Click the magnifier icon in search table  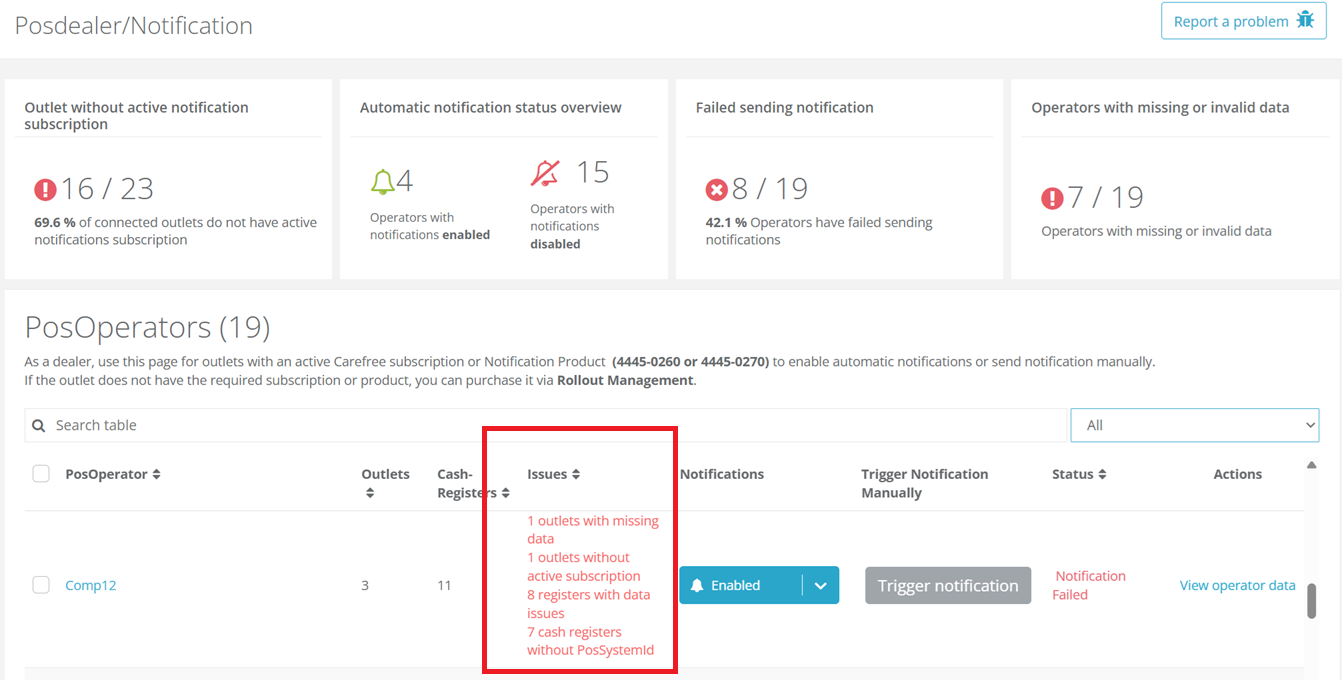pyautogui.click(x=39, y=425)
